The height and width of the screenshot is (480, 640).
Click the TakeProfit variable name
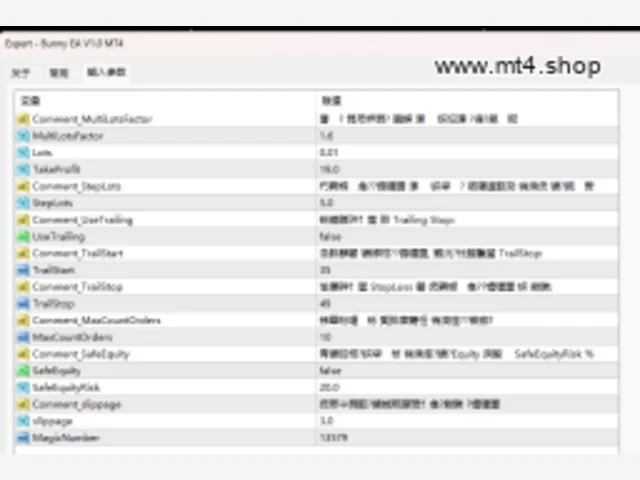tap(56, 169)
